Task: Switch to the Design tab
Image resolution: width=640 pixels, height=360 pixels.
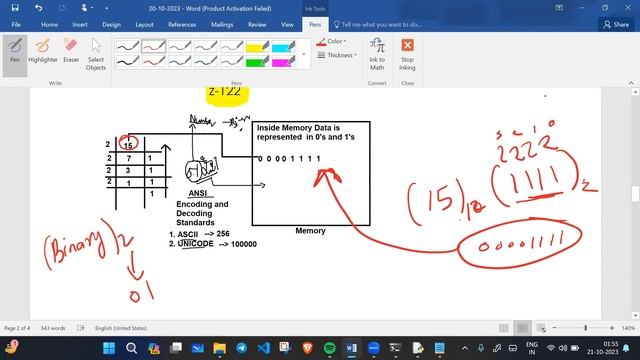Action: coord(111,24)
